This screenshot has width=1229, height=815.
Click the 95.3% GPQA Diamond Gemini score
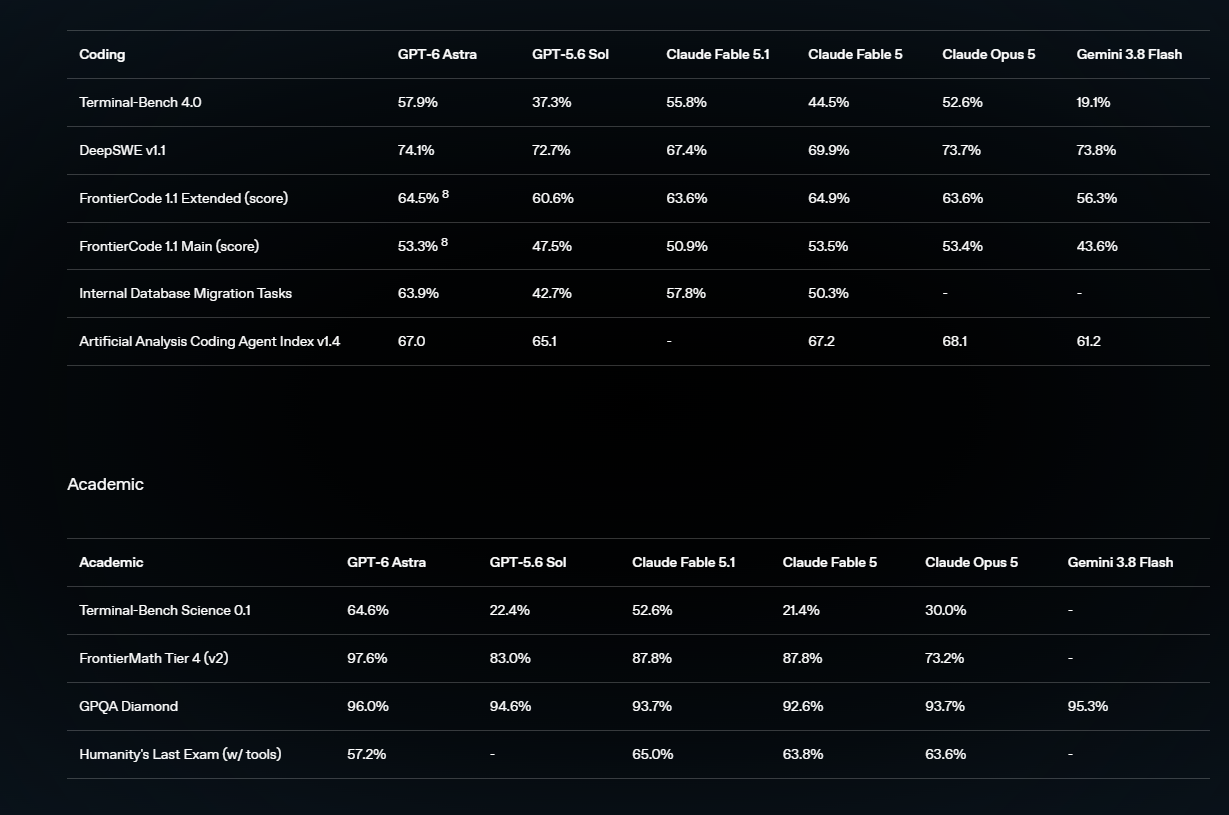coord(1088,706)
